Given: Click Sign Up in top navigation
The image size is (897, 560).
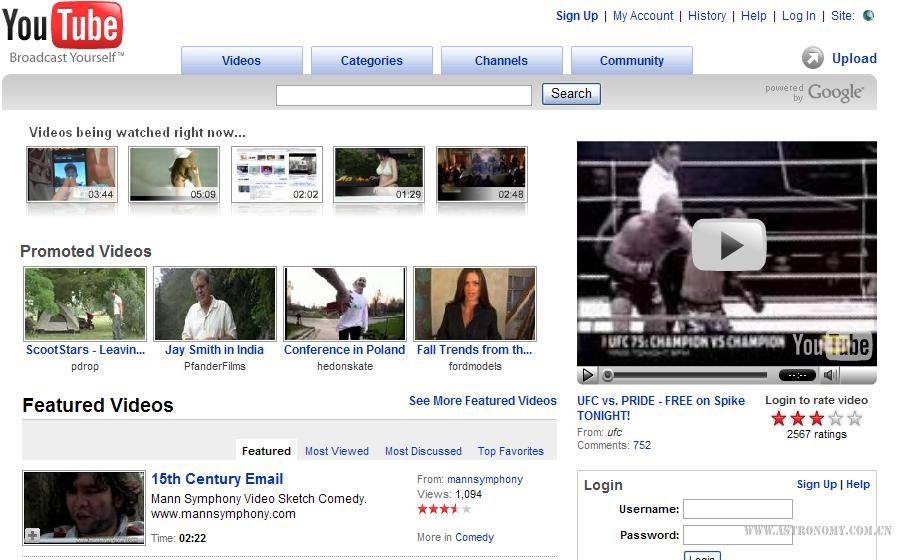Looking at the screenshot, I should click(x=577, y=16).
